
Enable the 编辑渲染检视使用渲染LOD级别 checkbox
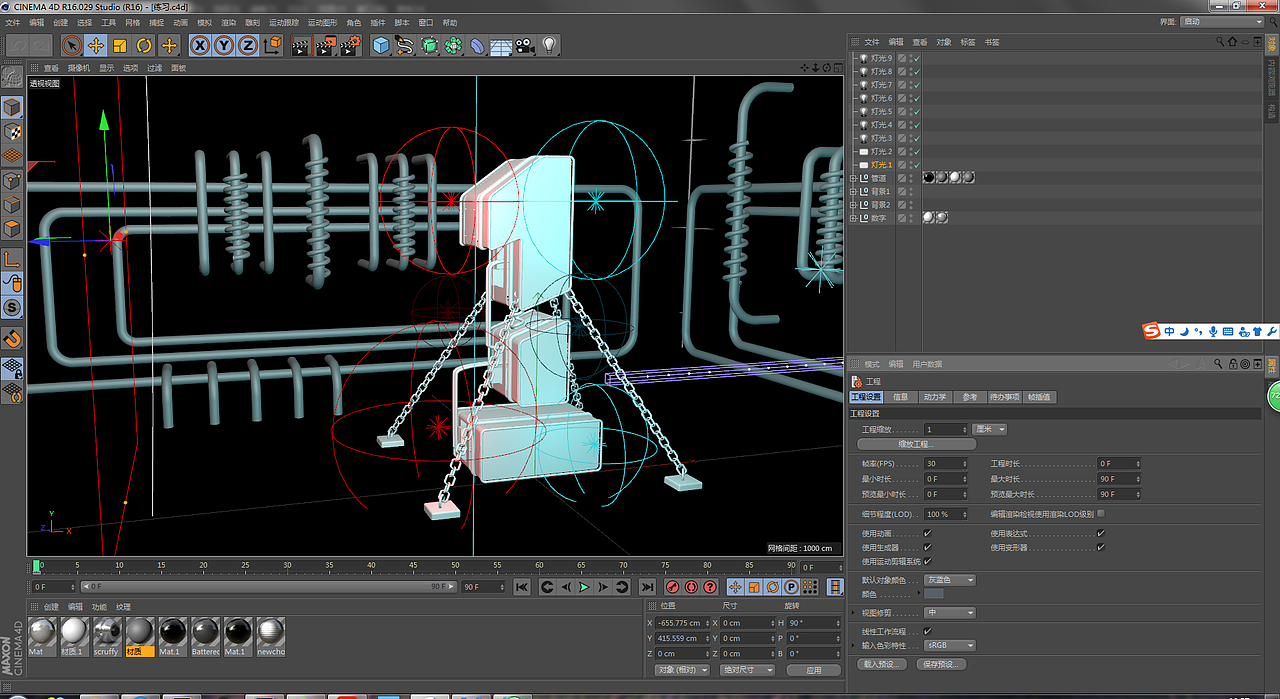(1101, 514)
